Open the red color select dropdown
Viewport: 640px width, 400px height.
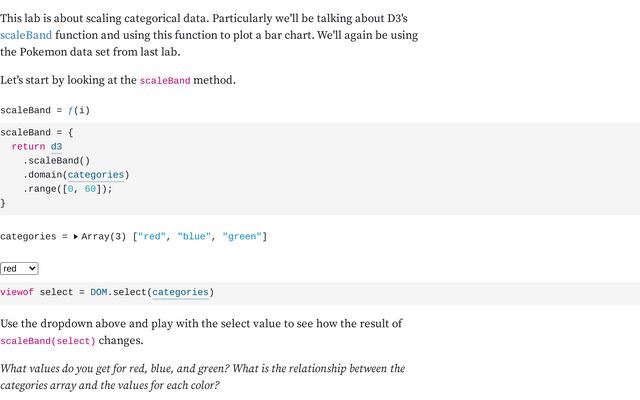click(19, 269)
